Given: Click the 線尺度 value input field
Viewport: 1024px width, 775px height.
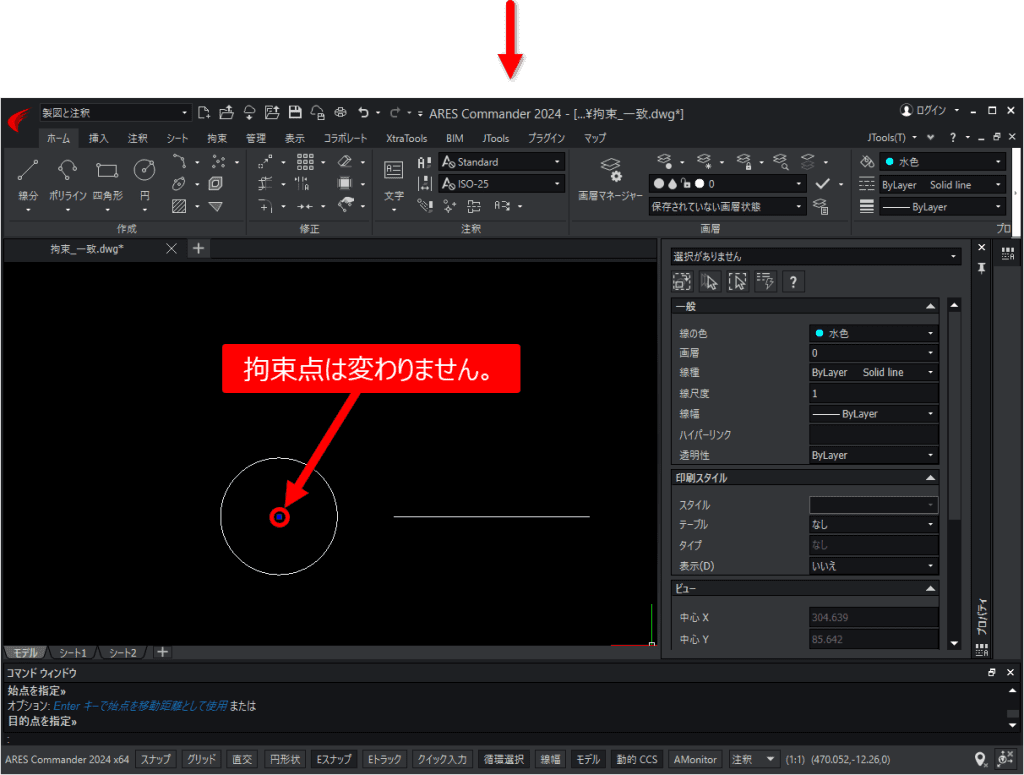Looking at the screenshot, I should tap(873, 393).
